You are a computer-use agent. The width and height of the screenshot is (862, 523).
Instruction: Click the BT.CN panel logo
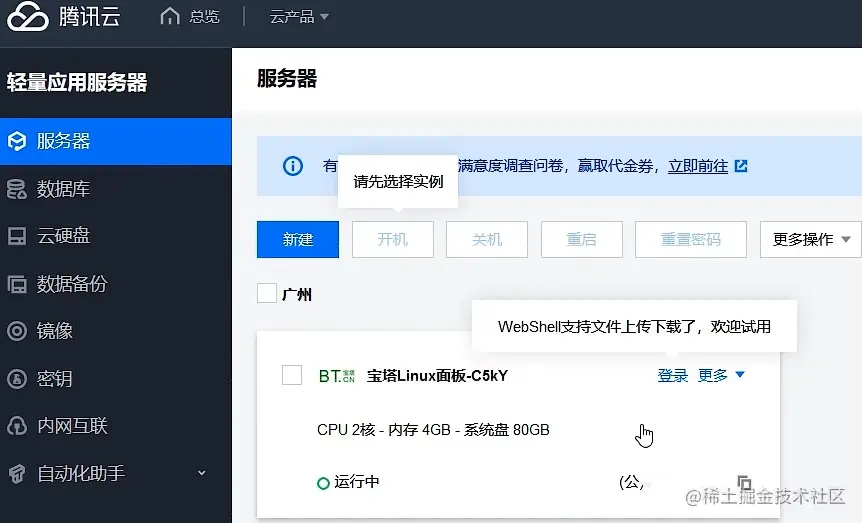pyautogui.click(x=336, y=376)
